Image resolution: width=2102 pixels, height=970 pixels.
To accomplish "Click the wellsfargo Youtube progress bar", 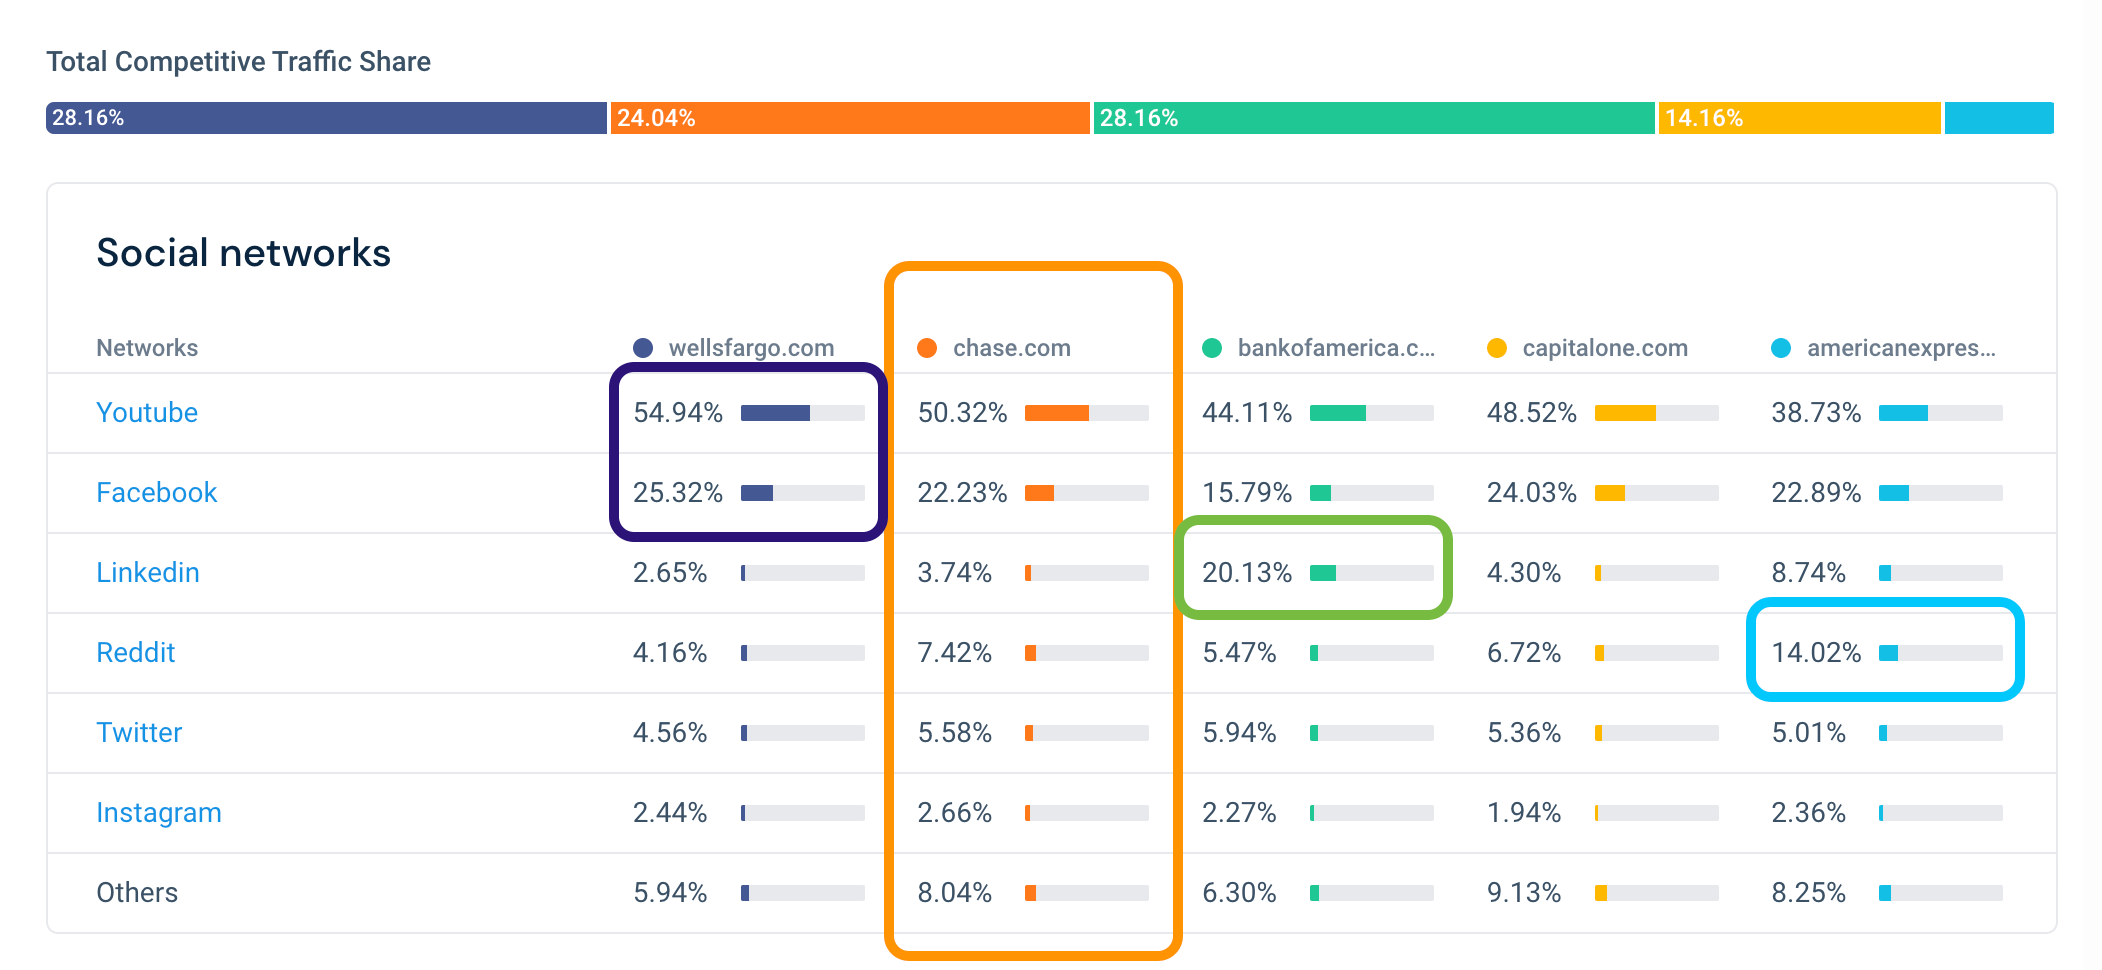I will tap(803, 413).
